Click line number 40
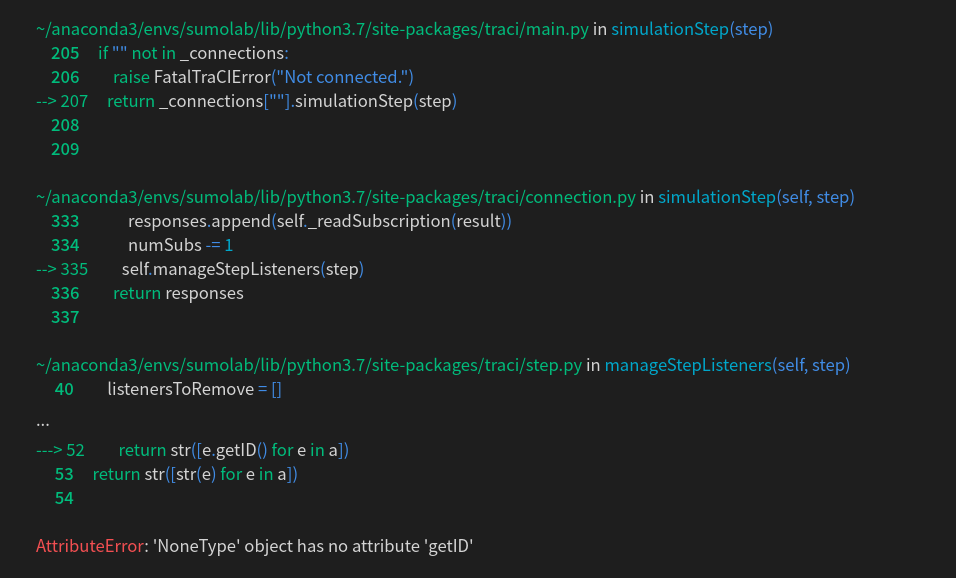Screen dimensions: 956x578 pos(64,389)
